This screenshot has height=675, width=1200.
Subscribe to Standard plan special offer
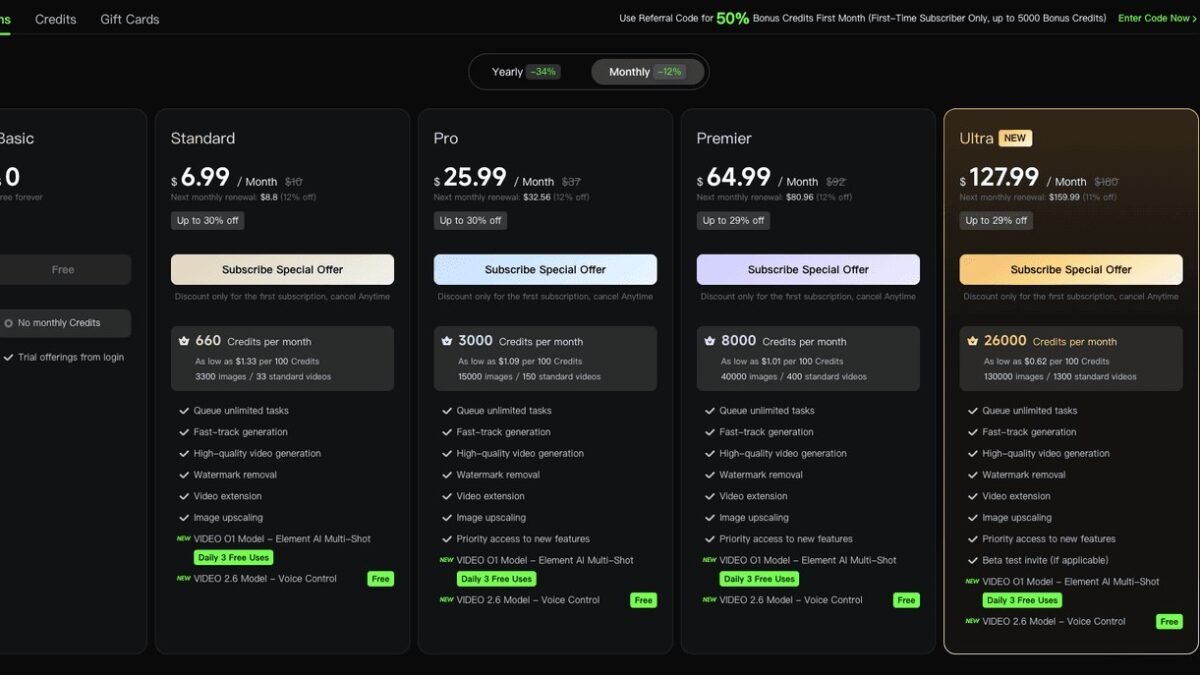pyautogui.click(x=282, y=270)
